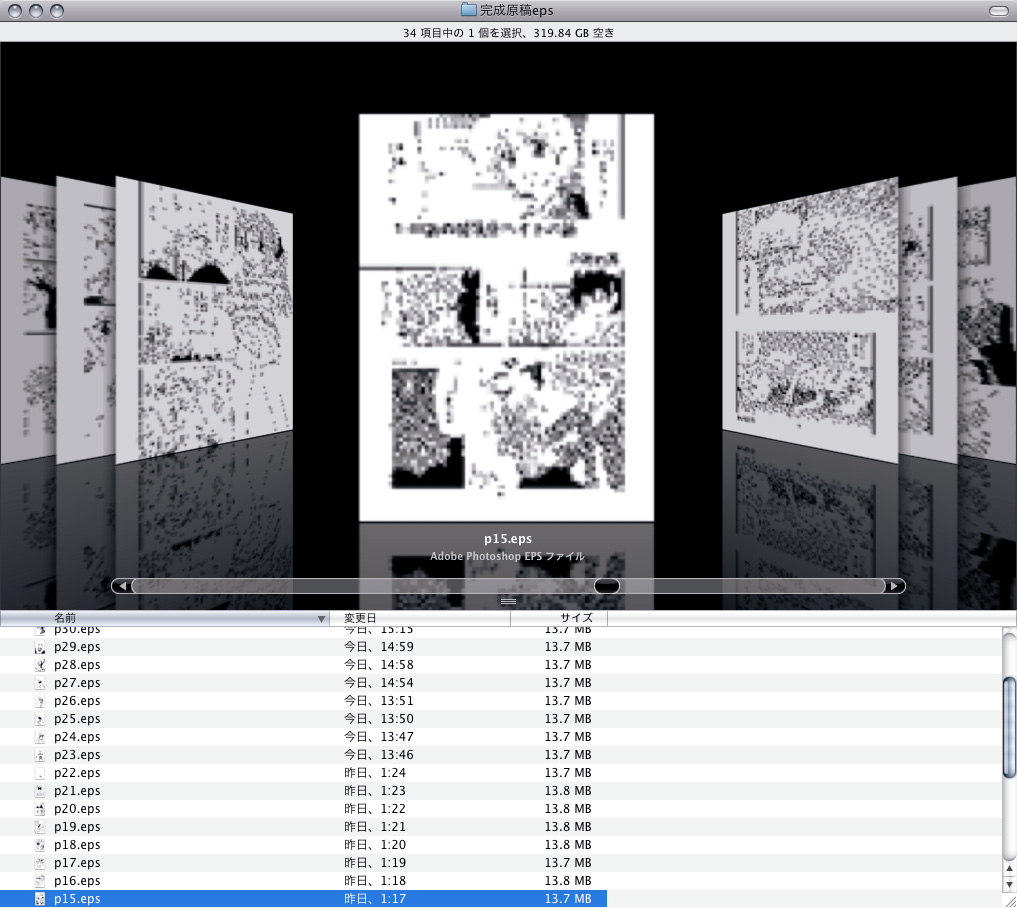1017x908 pixels.
Task: Click the p16.eps file icon
Action: [40, 881]
